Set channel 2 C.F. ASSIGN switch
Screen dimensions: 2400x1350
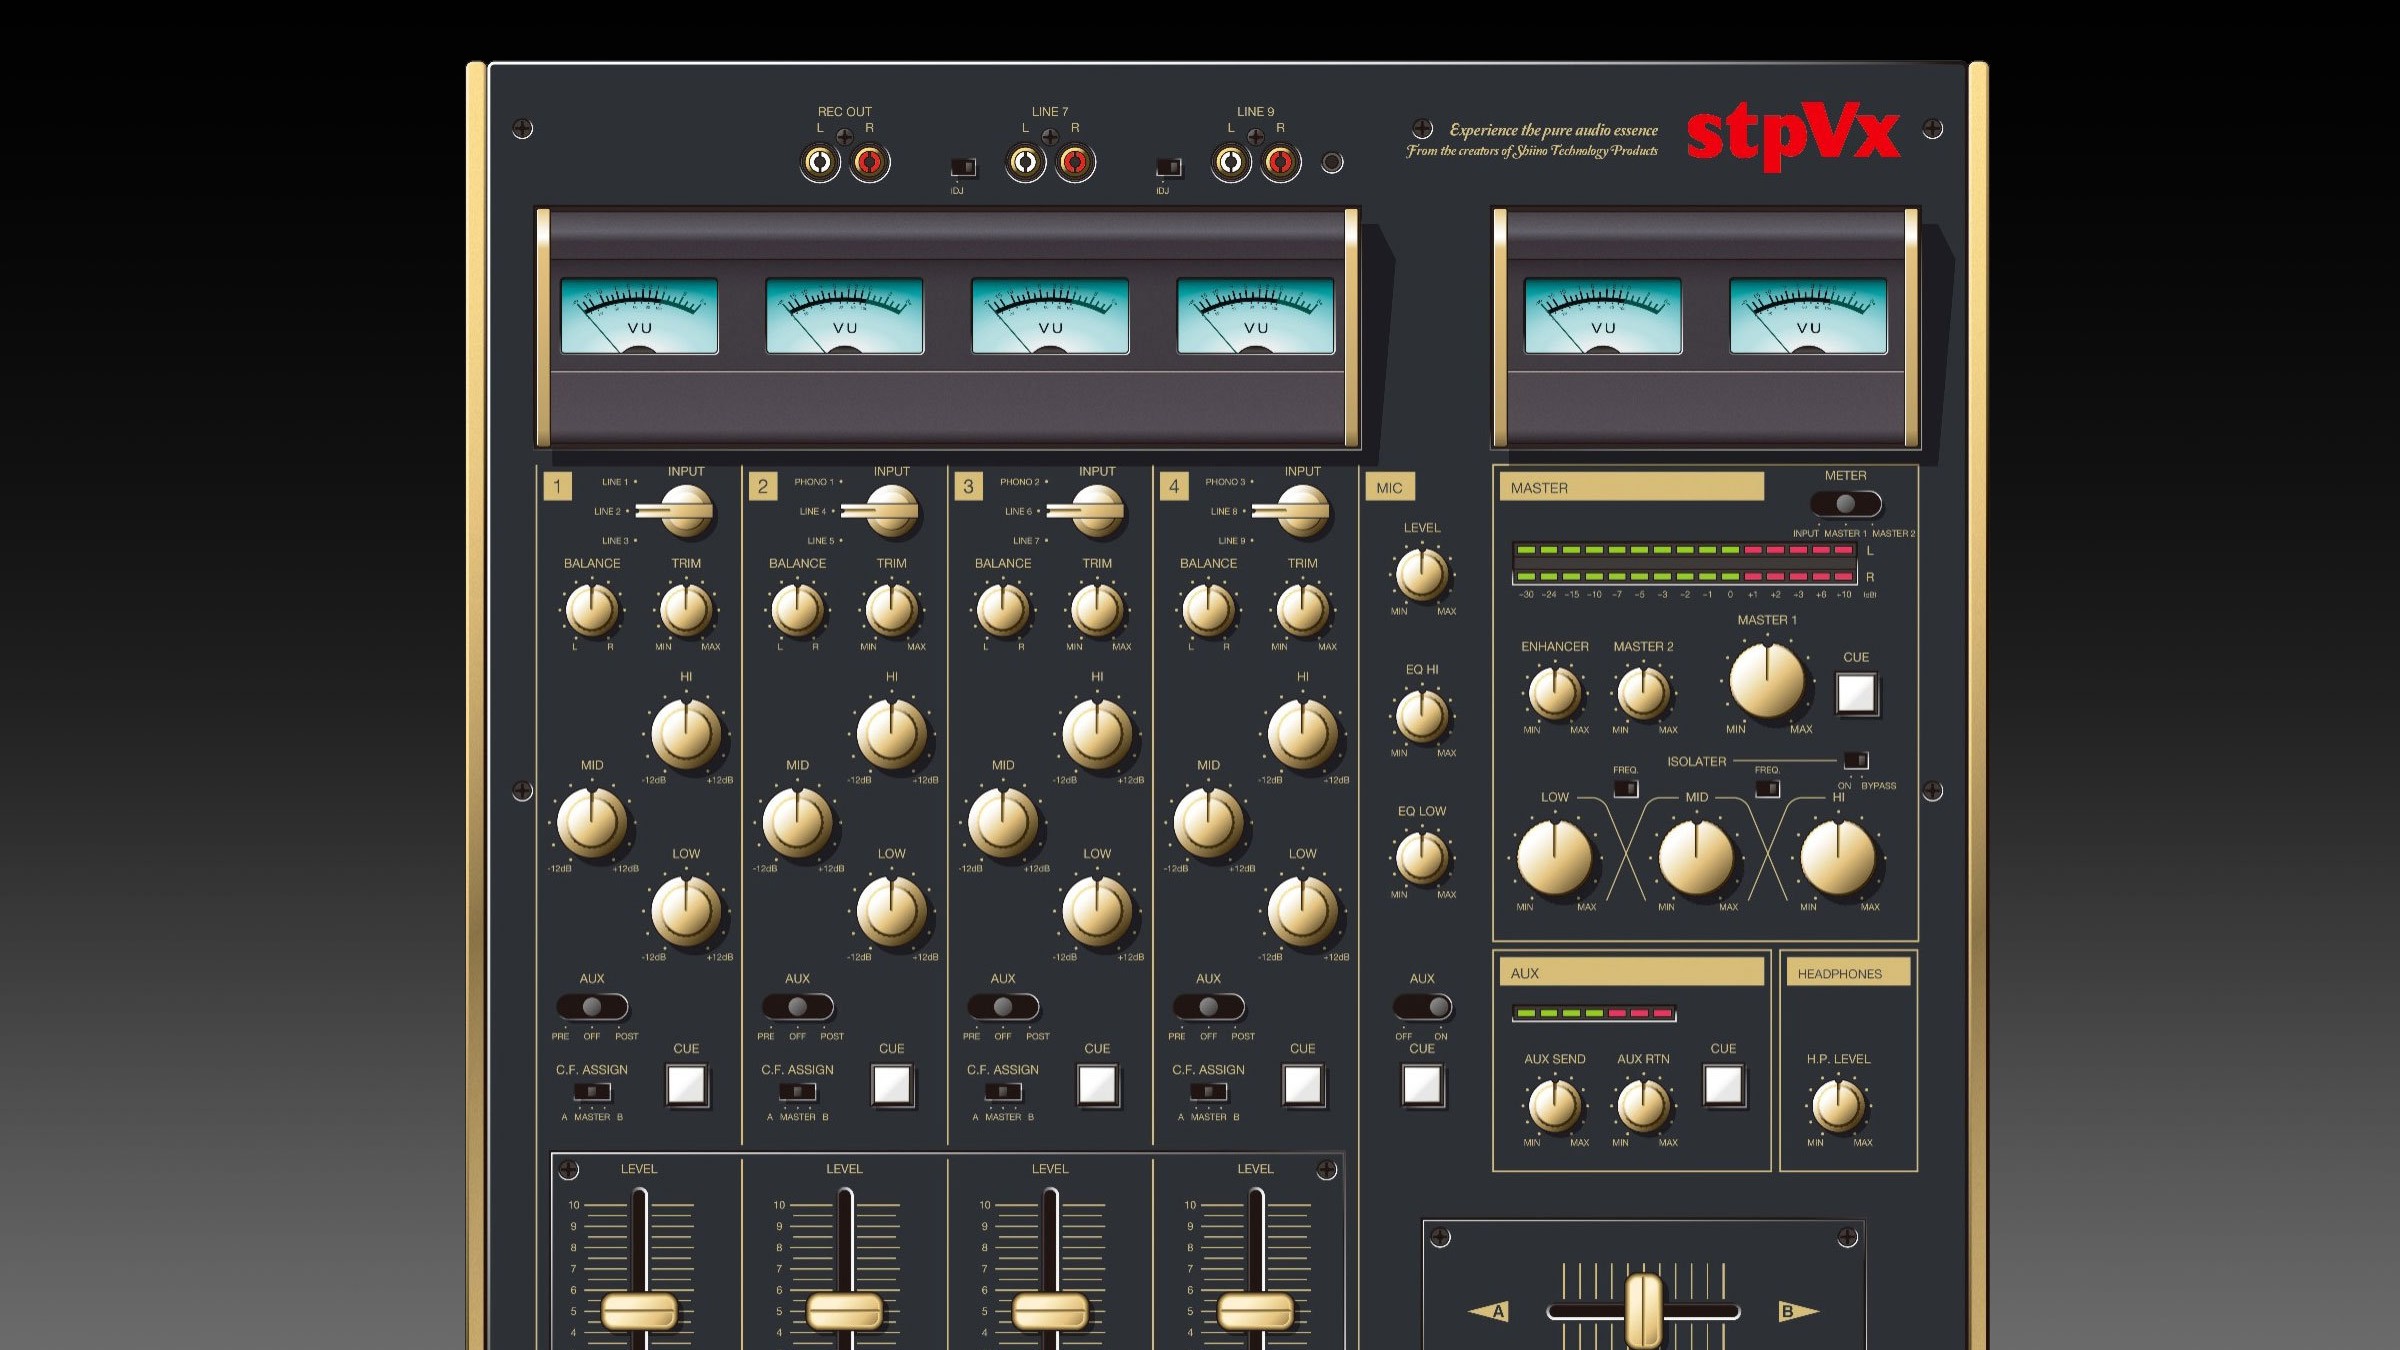[x=797, y=1092]
